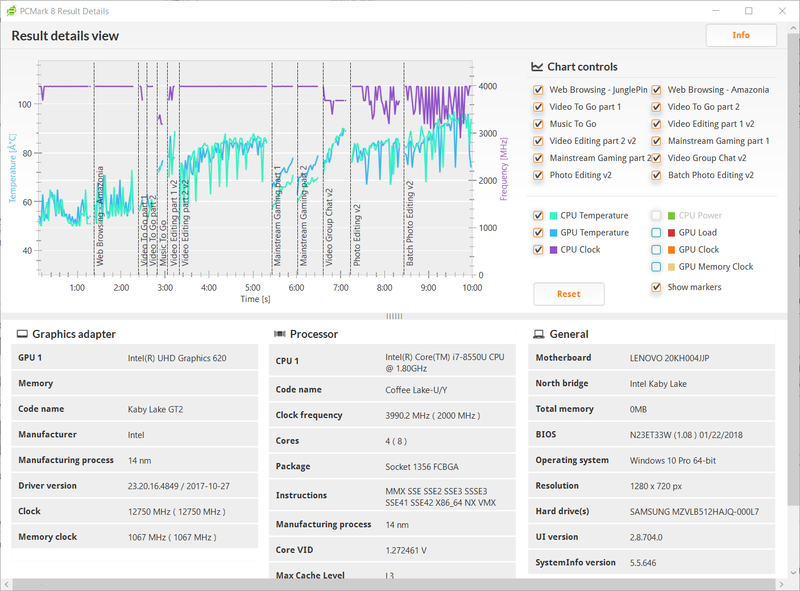
Task: Select the GPU 1 row value
Action: tap(177, 358)
